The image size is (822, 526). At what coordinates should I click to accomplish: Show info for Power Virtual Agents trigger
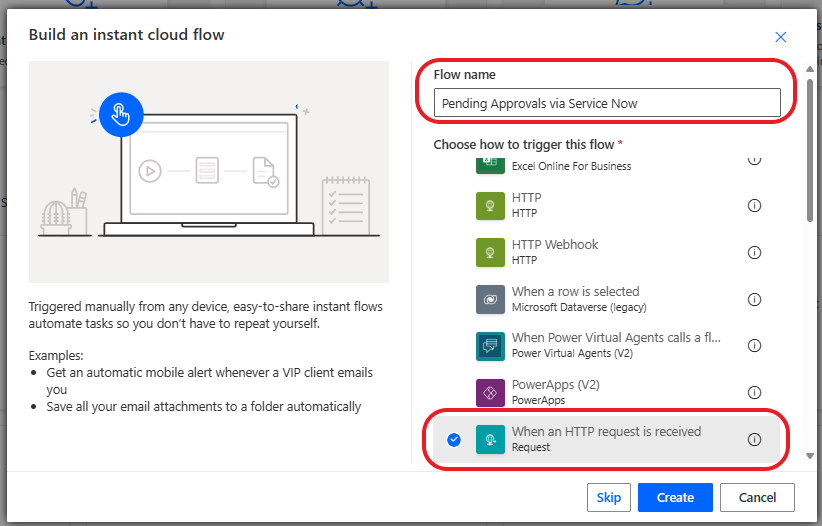coord(754,346)
